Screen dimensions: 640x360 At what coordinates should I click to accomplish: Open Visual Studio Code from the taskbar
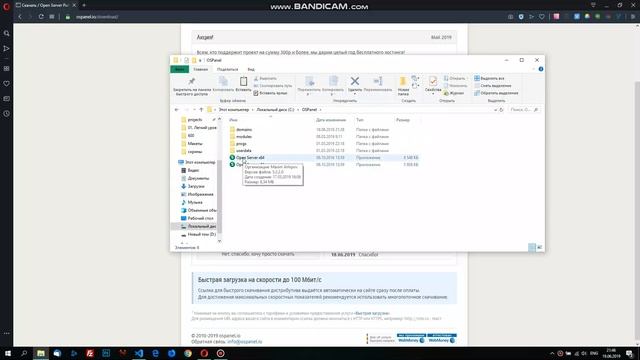tap(139, 353)
